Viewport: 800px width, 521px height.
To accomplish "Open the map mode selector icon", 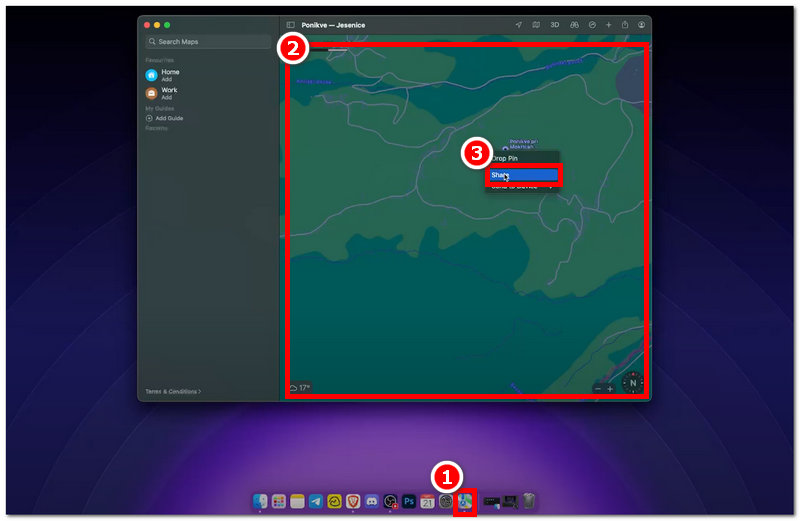I will [x=536, y=24].
